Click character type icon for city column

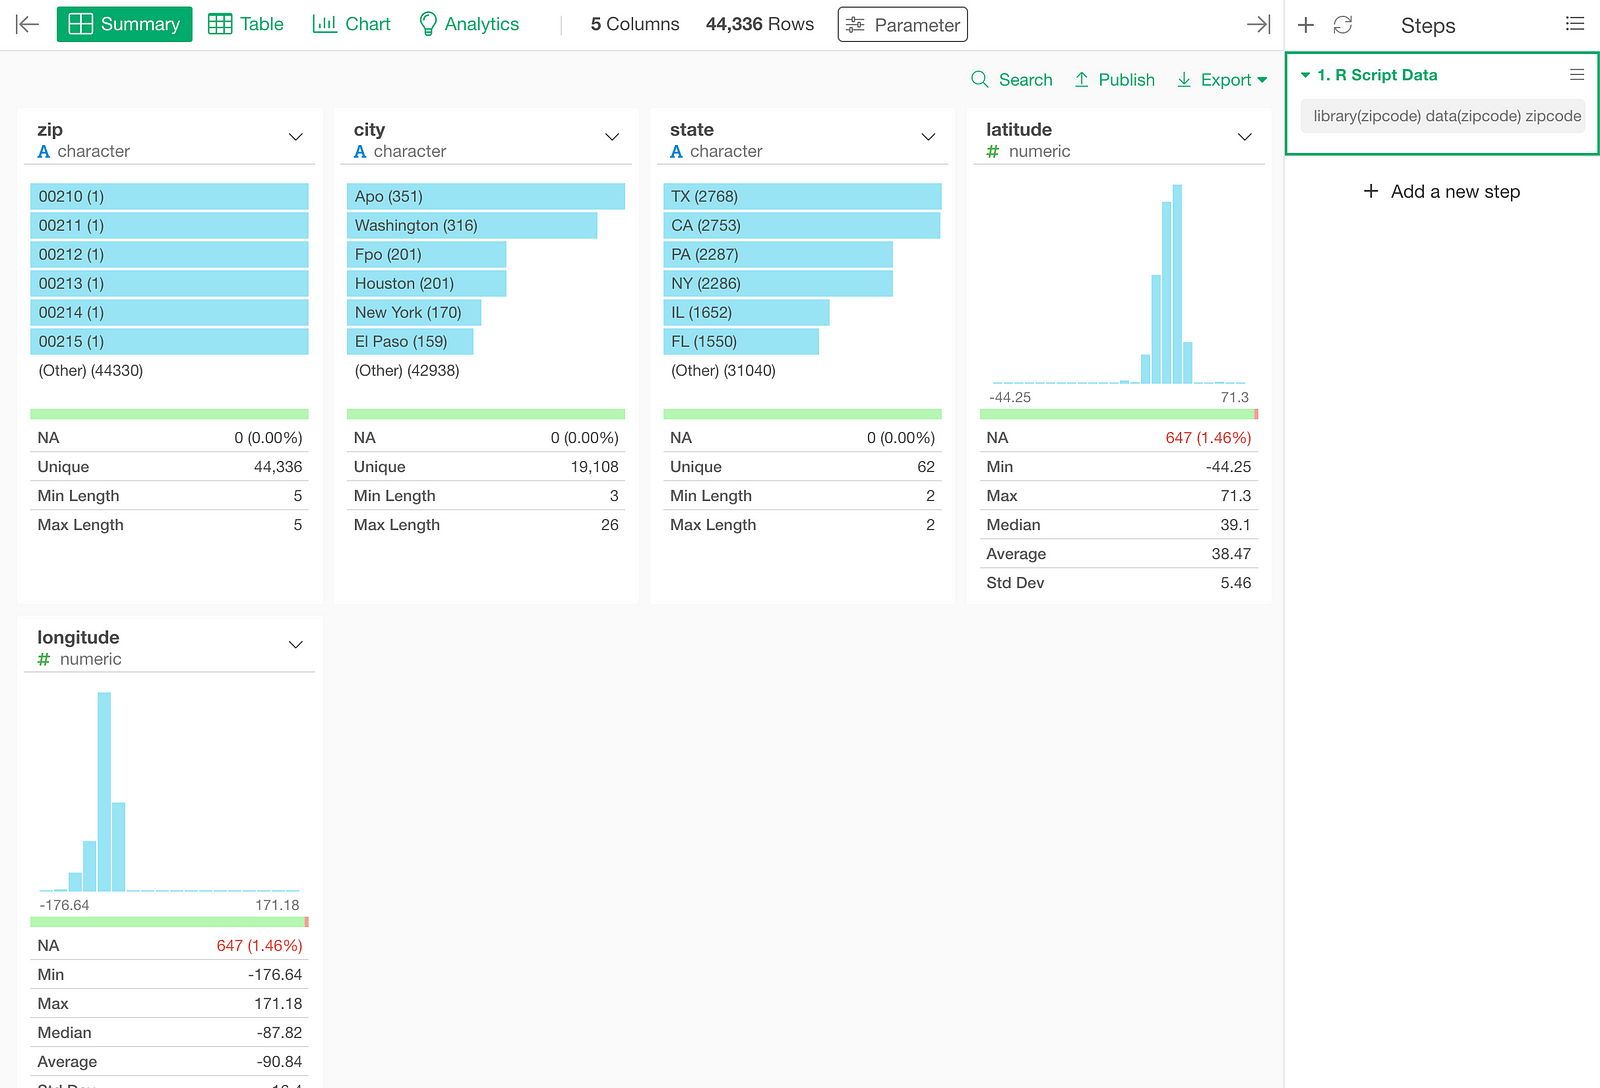pos(360,152)
